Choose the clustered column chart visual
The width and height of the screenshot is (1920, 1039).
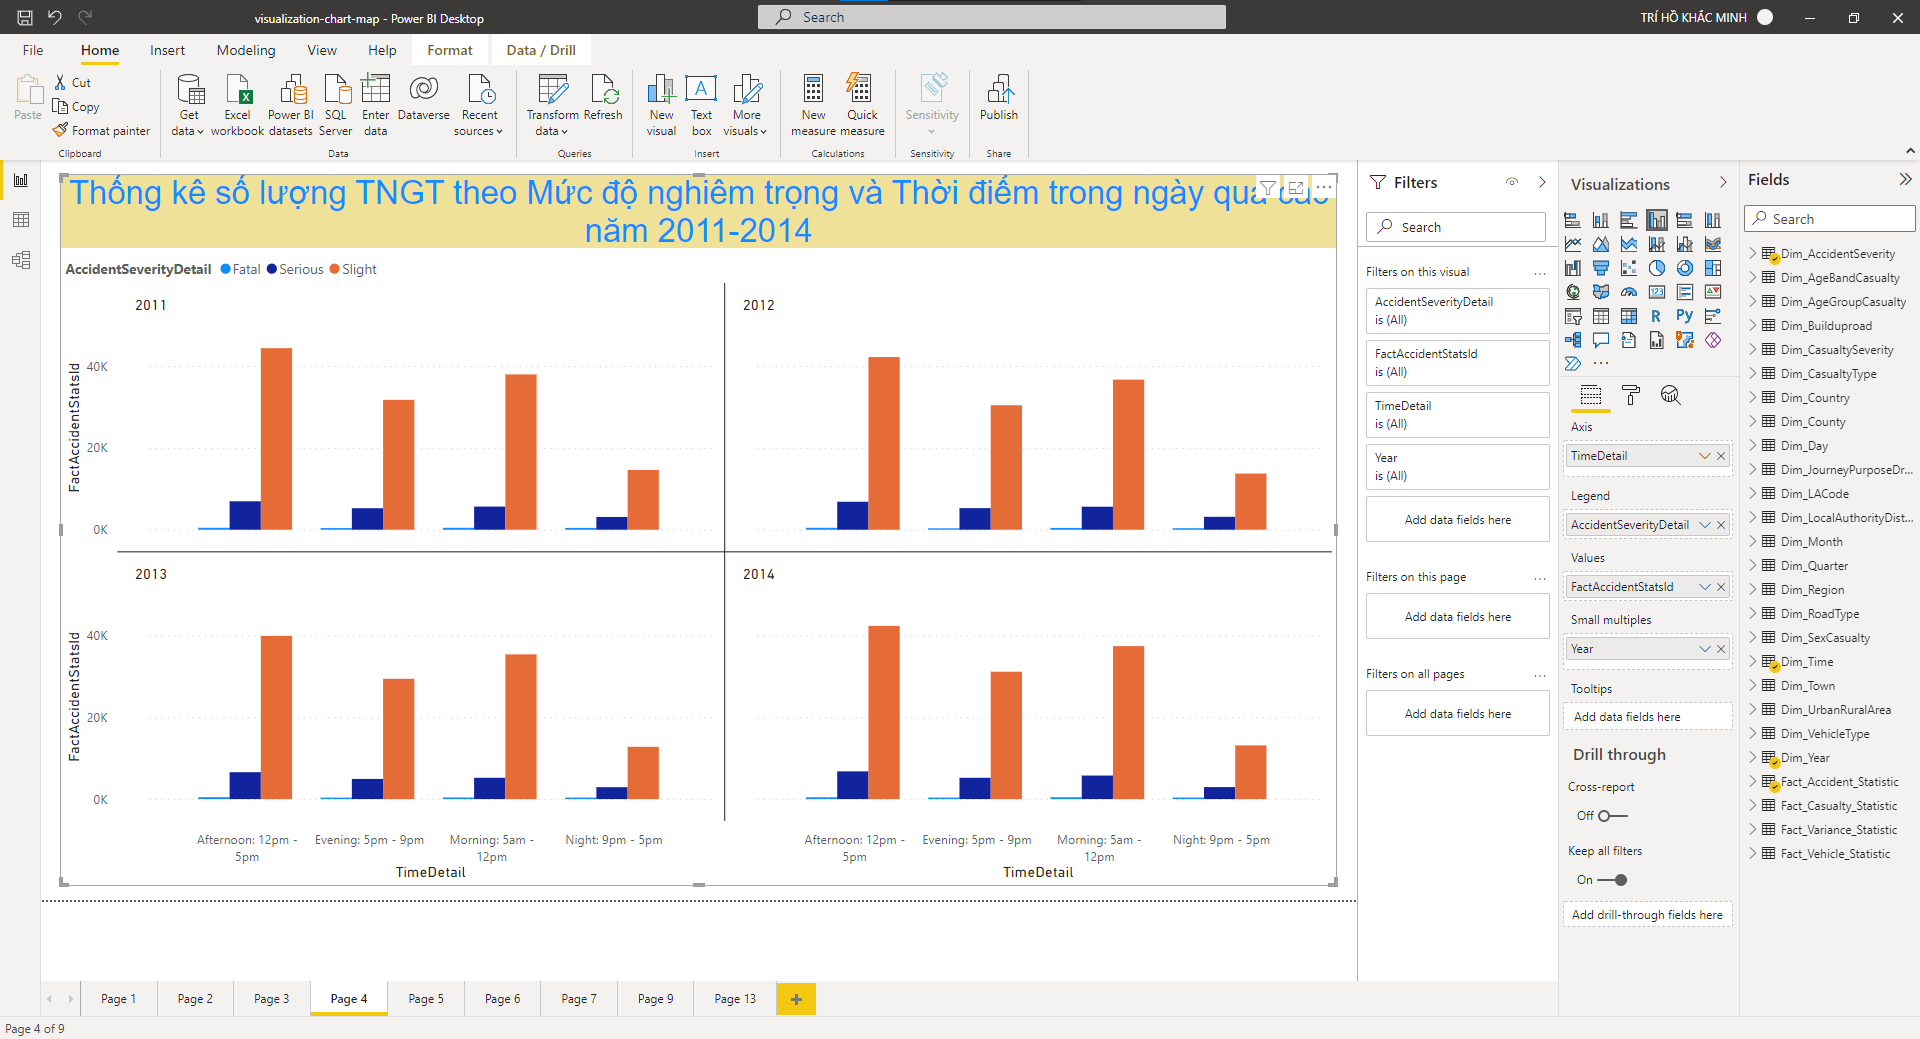pos(1657,220)
